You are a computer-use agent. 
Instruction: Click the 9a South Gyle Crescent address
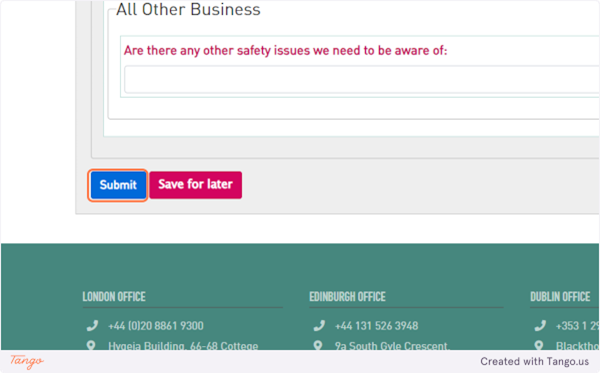[392, 345]
